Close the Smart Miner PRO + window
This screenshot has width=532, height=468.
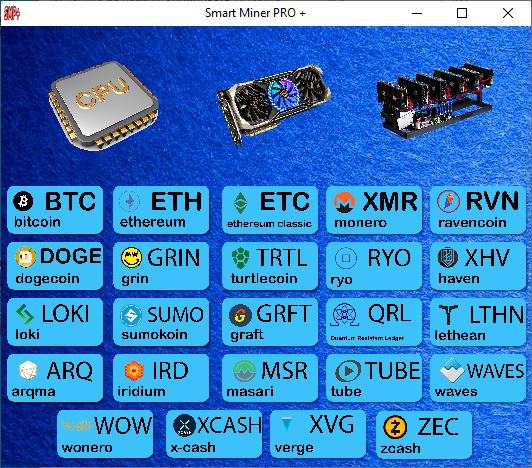coord(508,13)
